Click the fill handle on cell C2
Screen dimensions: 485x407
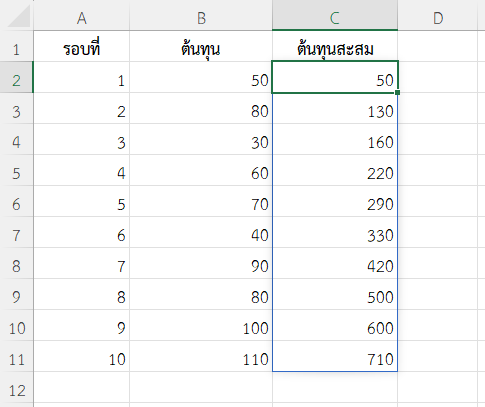(397, 92)
